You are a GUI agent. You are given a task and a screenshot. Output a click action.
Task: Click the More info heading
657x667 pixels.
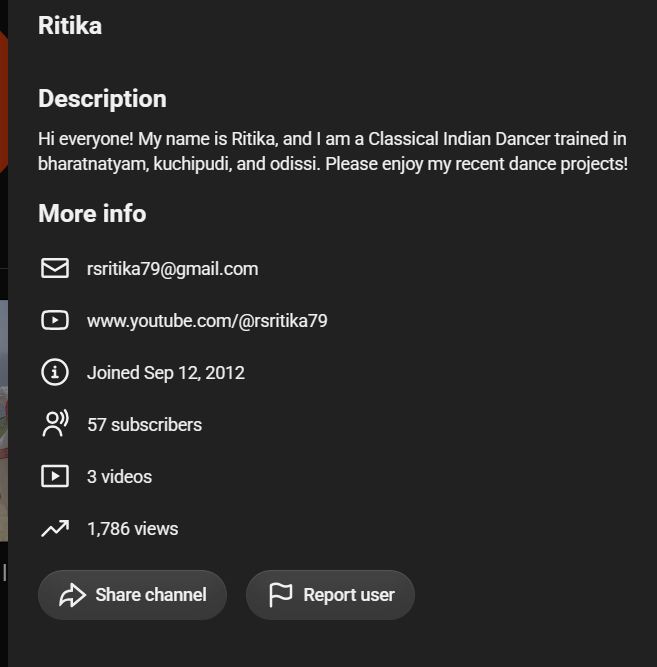[x=92, y=213]
